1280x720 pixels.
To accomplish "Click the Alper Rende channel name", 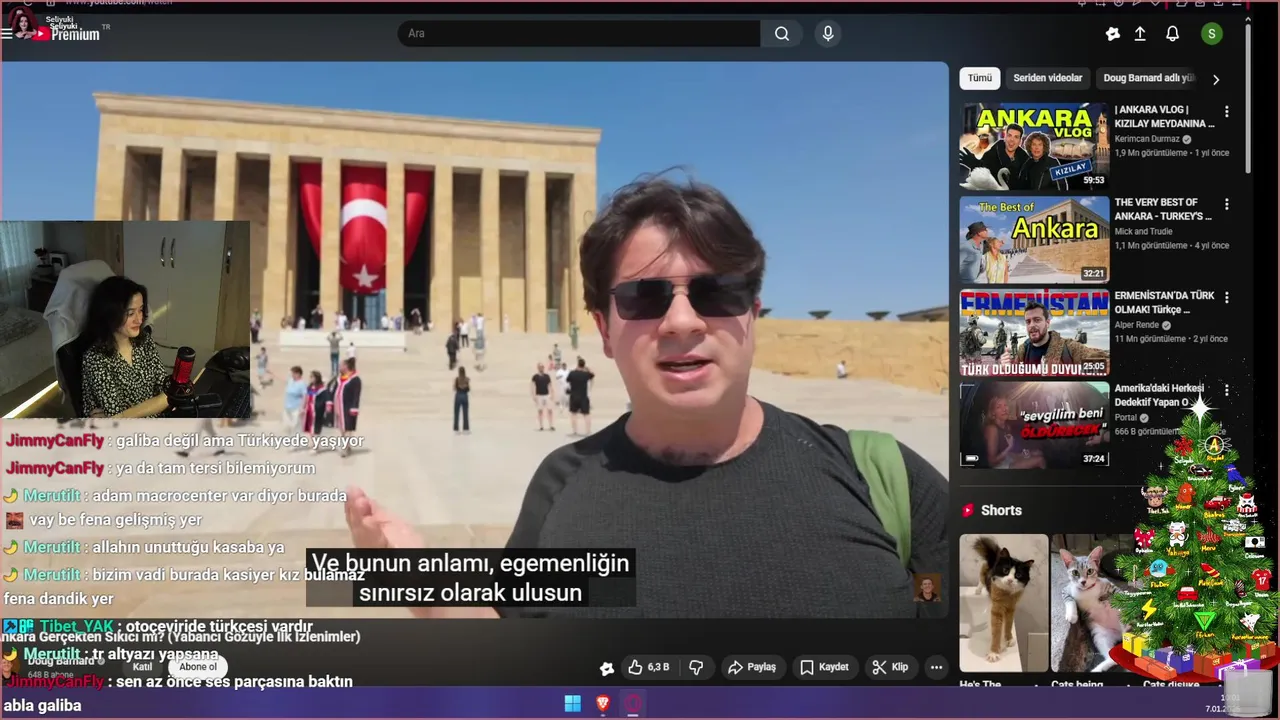I will pos(1137,325).
